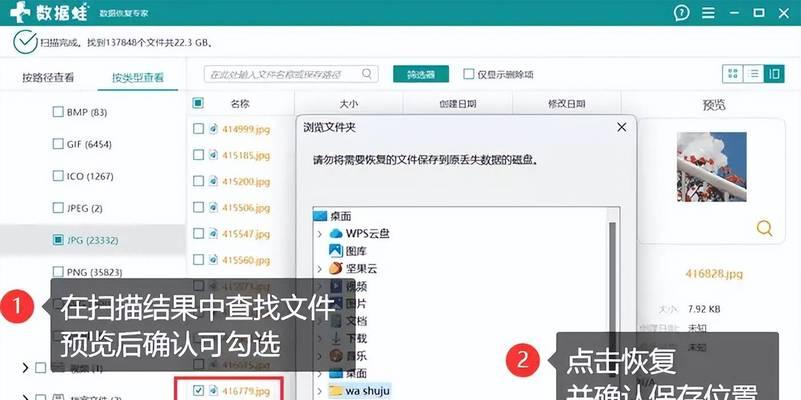
Task: Sort by 大小 column header
Action: (348, 104)
